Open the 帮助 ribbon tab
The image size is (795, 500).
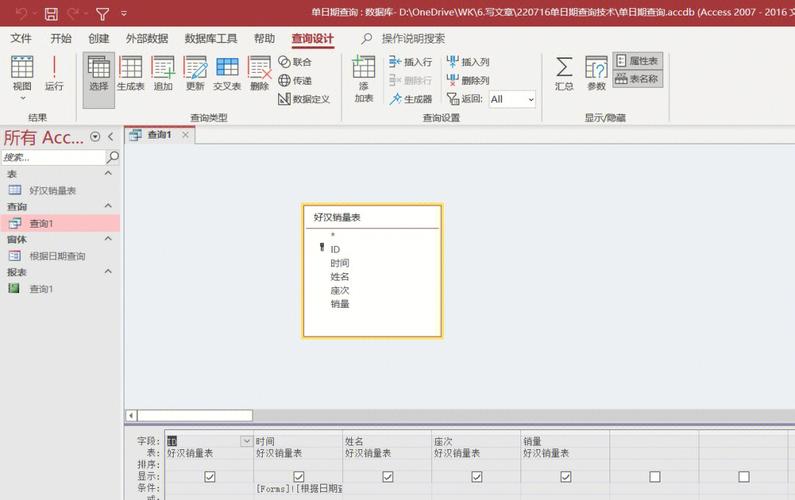pyautogui.click(x=264, y=39)
